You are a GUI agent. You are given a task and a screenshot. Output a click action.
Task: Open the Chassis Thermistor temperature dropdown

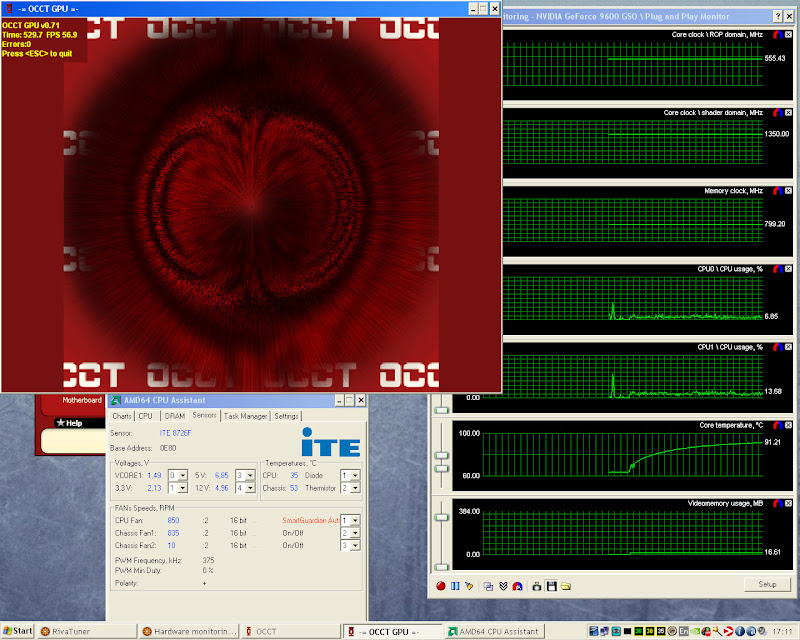pos(355,488)
